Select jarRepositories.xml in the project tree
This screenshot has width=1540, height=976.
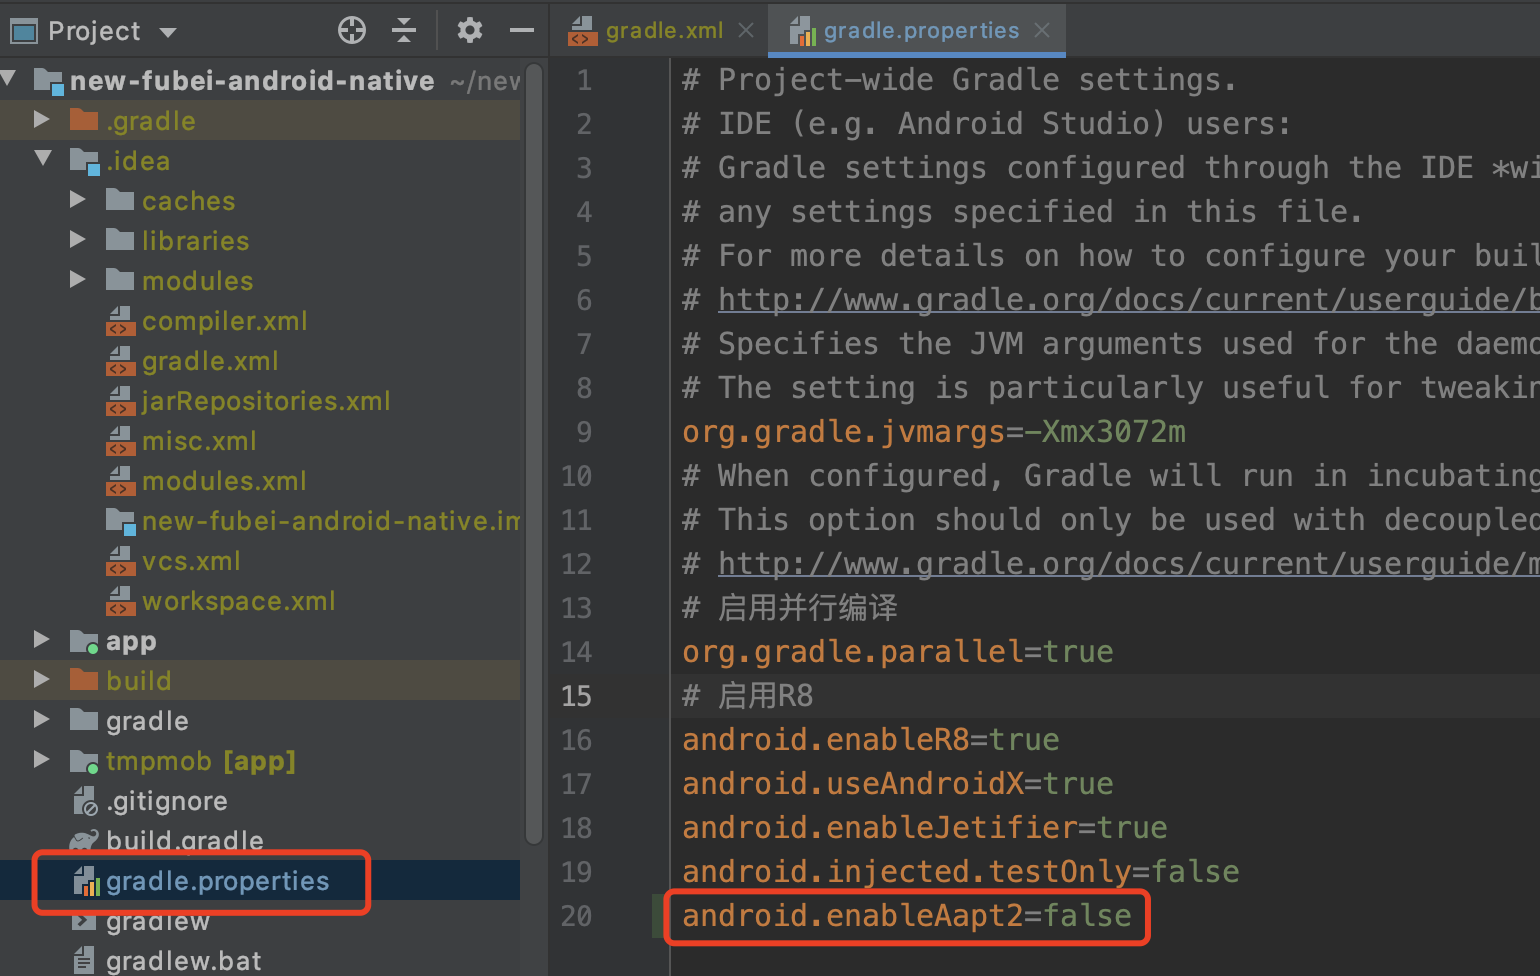[266, 401]
